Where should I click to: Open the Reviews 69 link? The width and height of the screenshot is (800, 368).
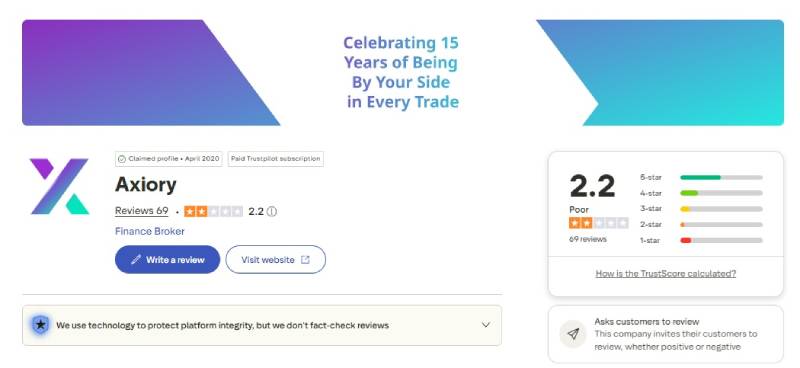[141, 211]
